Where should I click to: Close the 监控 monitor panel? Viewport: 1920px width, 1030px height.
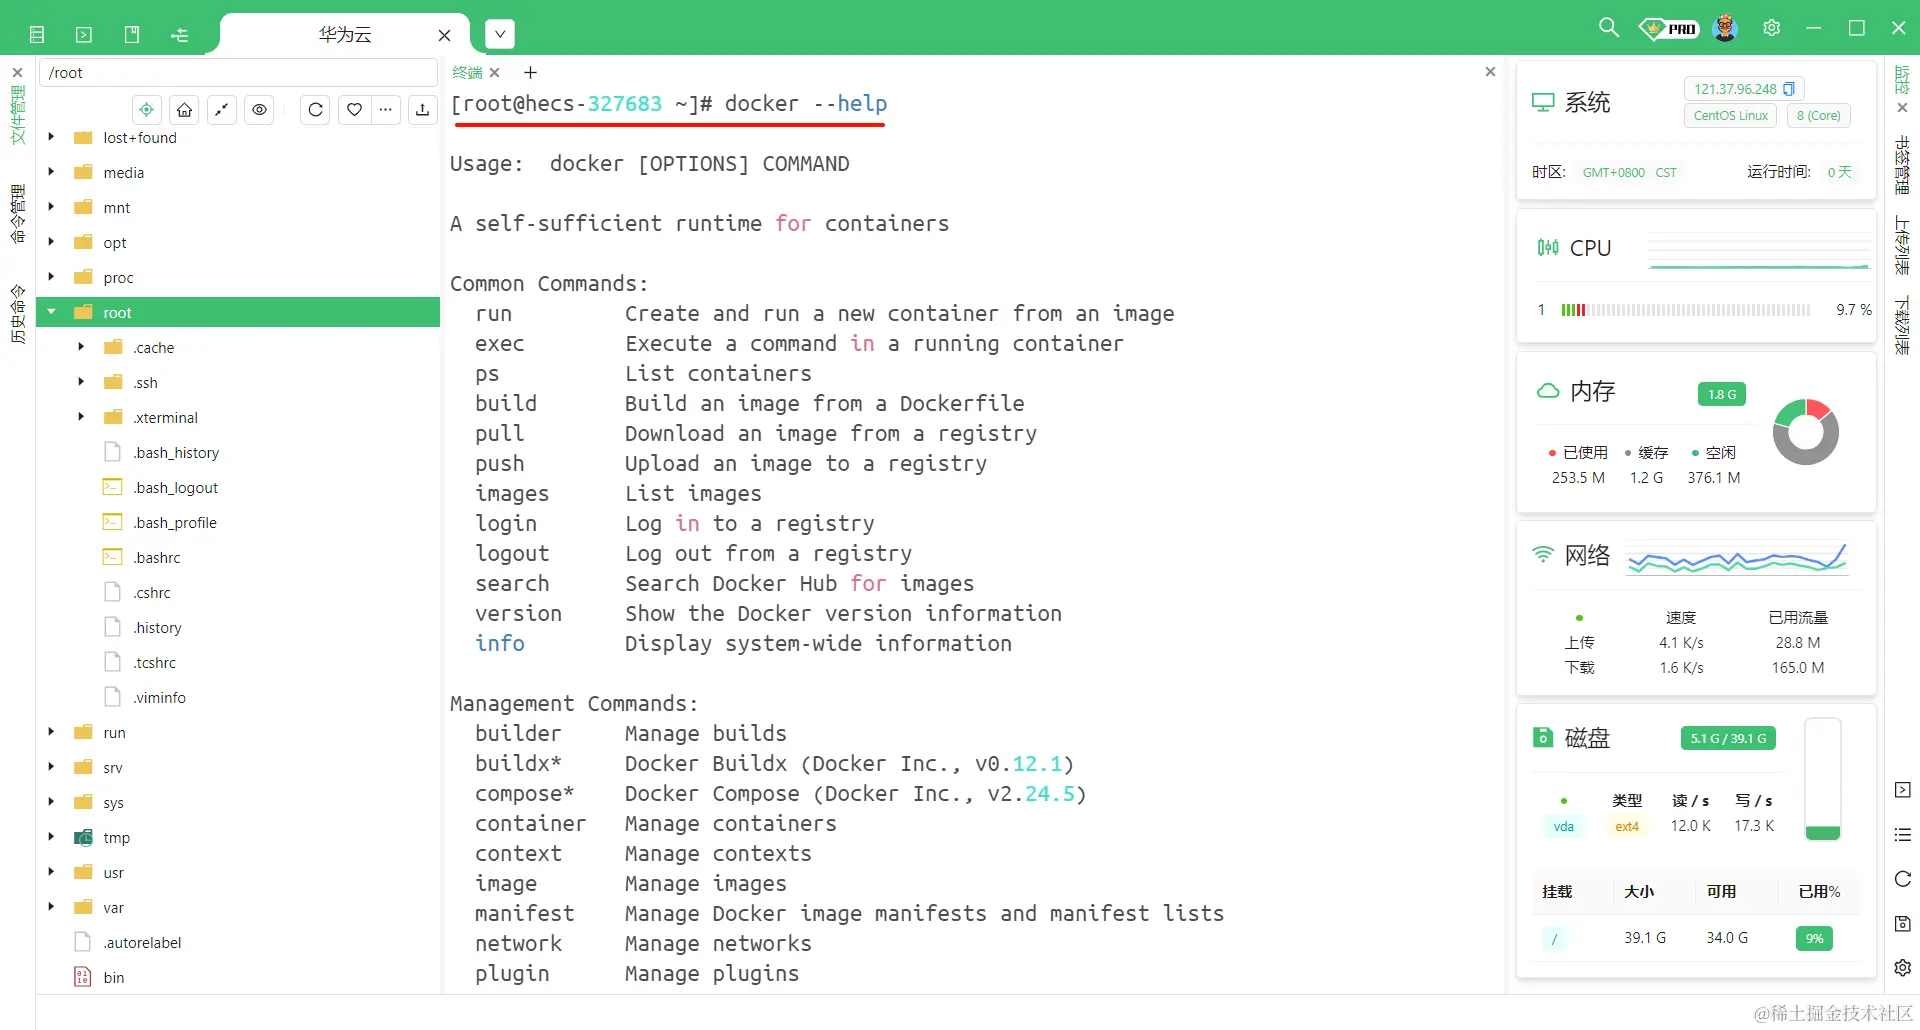[1903, 108]
